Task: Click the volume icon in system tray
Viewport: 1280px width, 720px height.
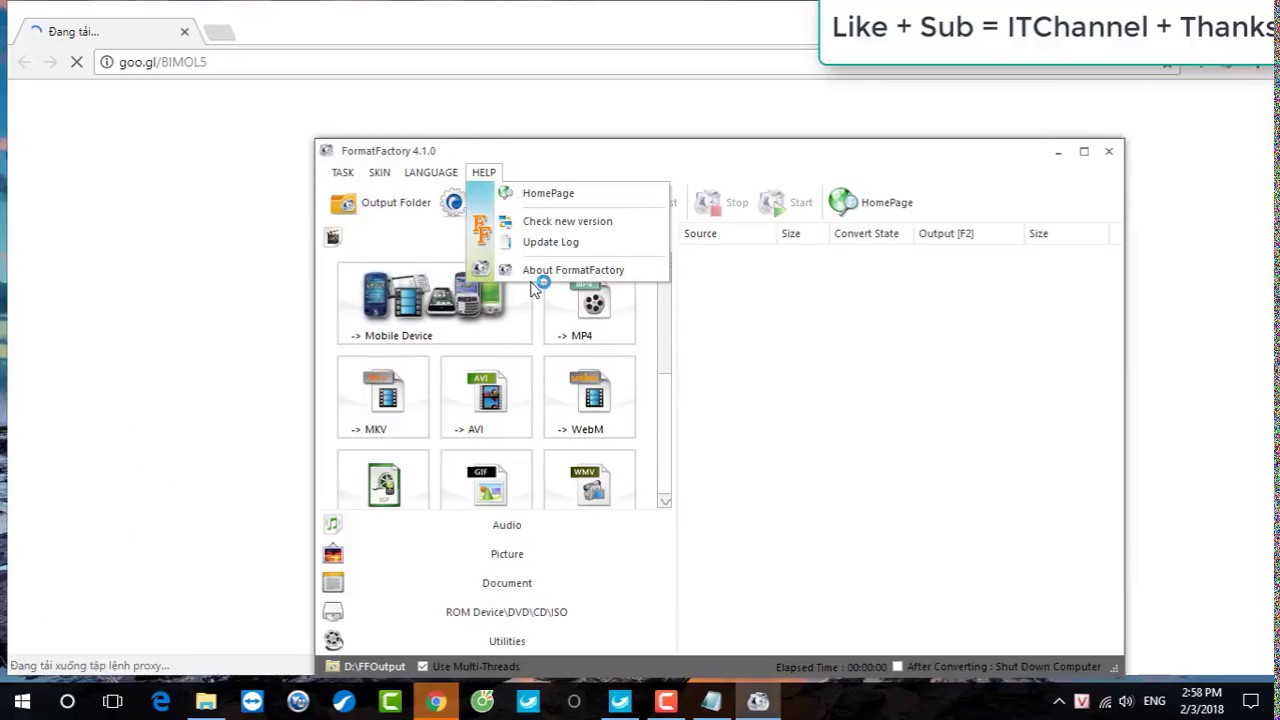Action: (1126, 702)
